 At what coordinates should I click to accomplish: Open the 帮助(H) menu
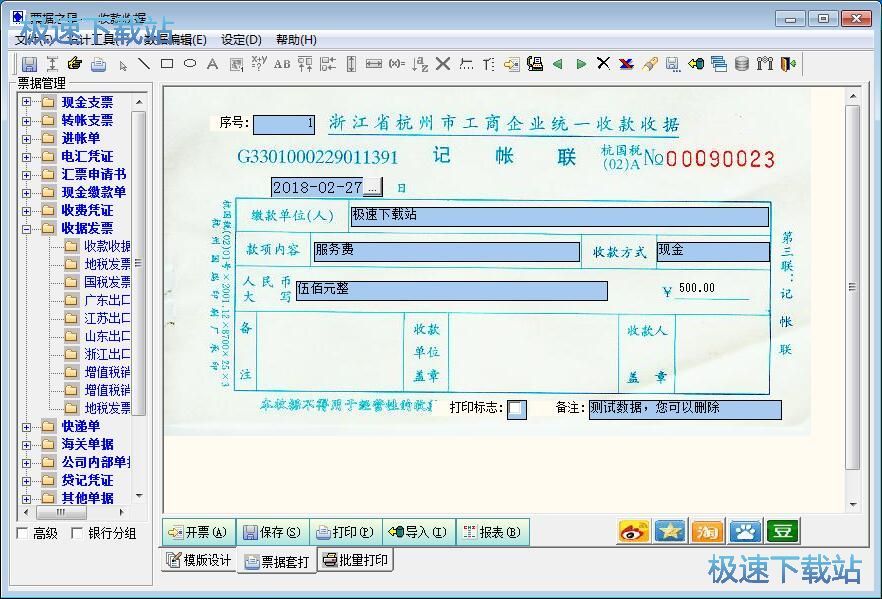click(296, 40)
